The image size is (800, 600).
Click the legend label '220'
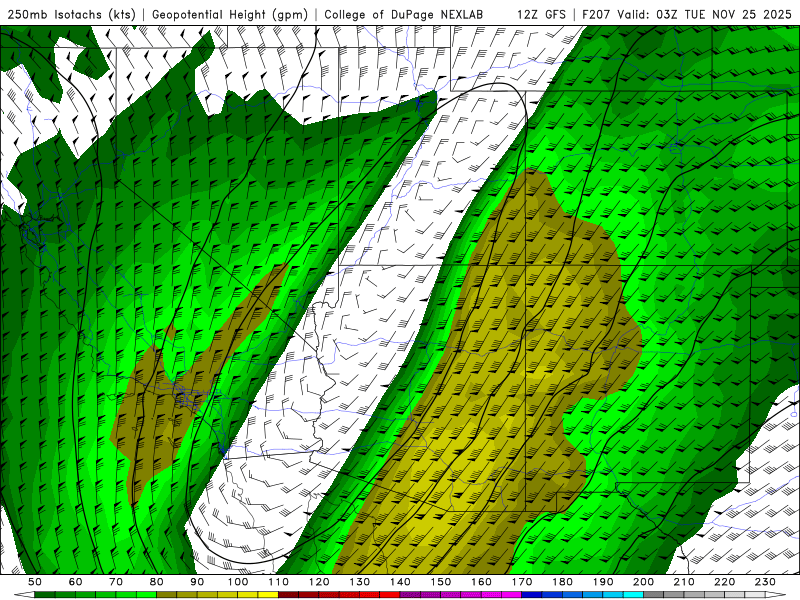725,582
